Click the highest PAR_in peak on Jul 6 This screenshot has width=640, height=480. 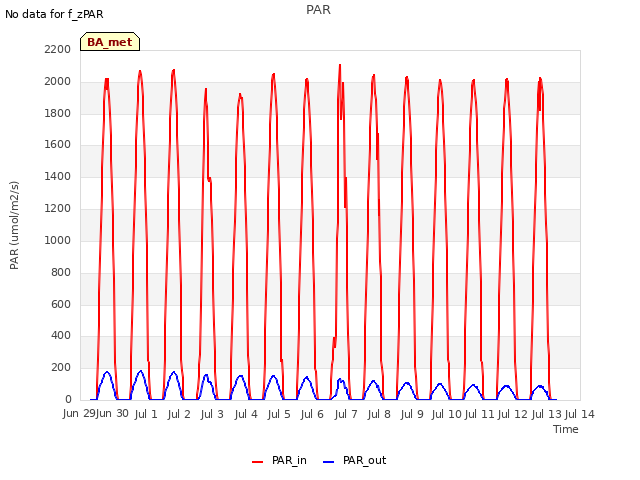[x=340, y=64]
